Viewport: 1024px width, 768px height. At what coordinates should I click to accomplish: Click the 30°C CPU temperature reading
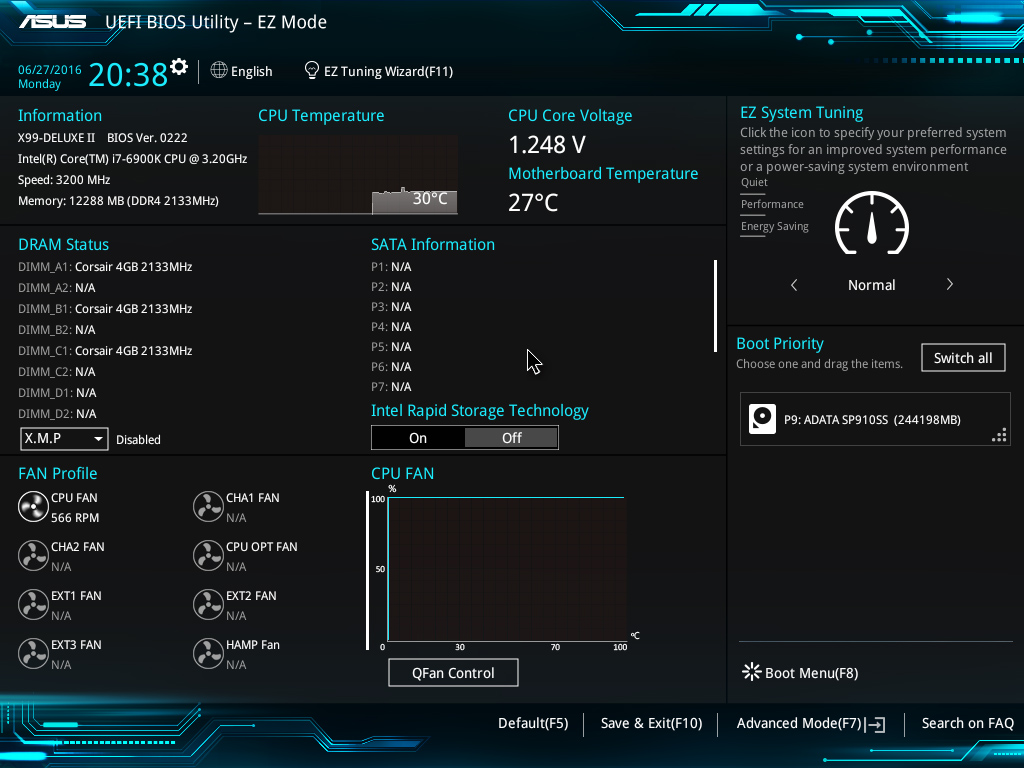coord(430,199)
